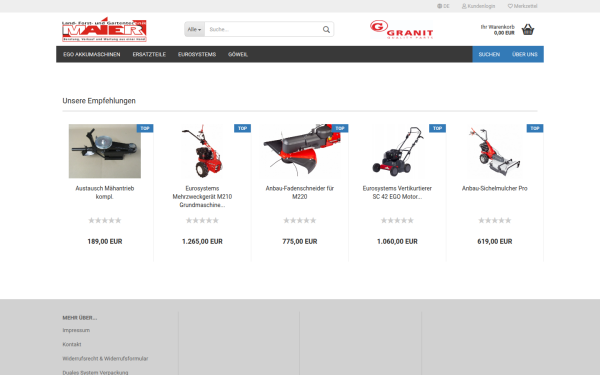Open EGO Akkumaschinen menu
Image resolution: width=600 pixels, height=375 pixels.
[92, 54]
